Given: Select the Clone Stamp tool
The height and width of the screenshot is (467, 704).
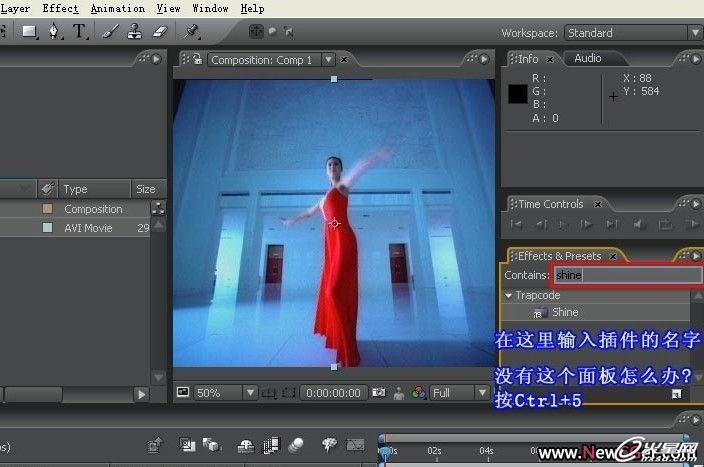Looking at the screenshot, I should coord(134,32).
